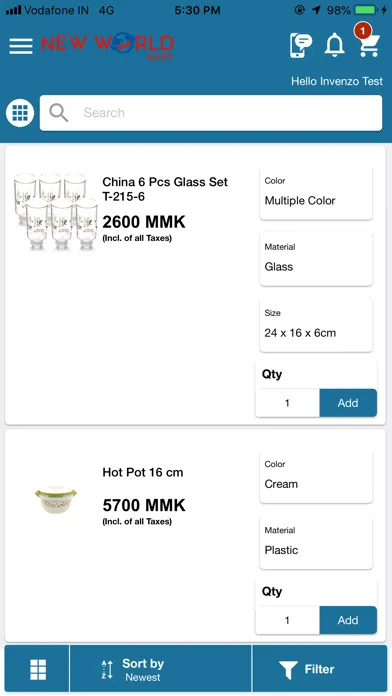The image size is (392, 696).
Task: Add Hot Pot 16 cm to cart
Action: (348, 620)
